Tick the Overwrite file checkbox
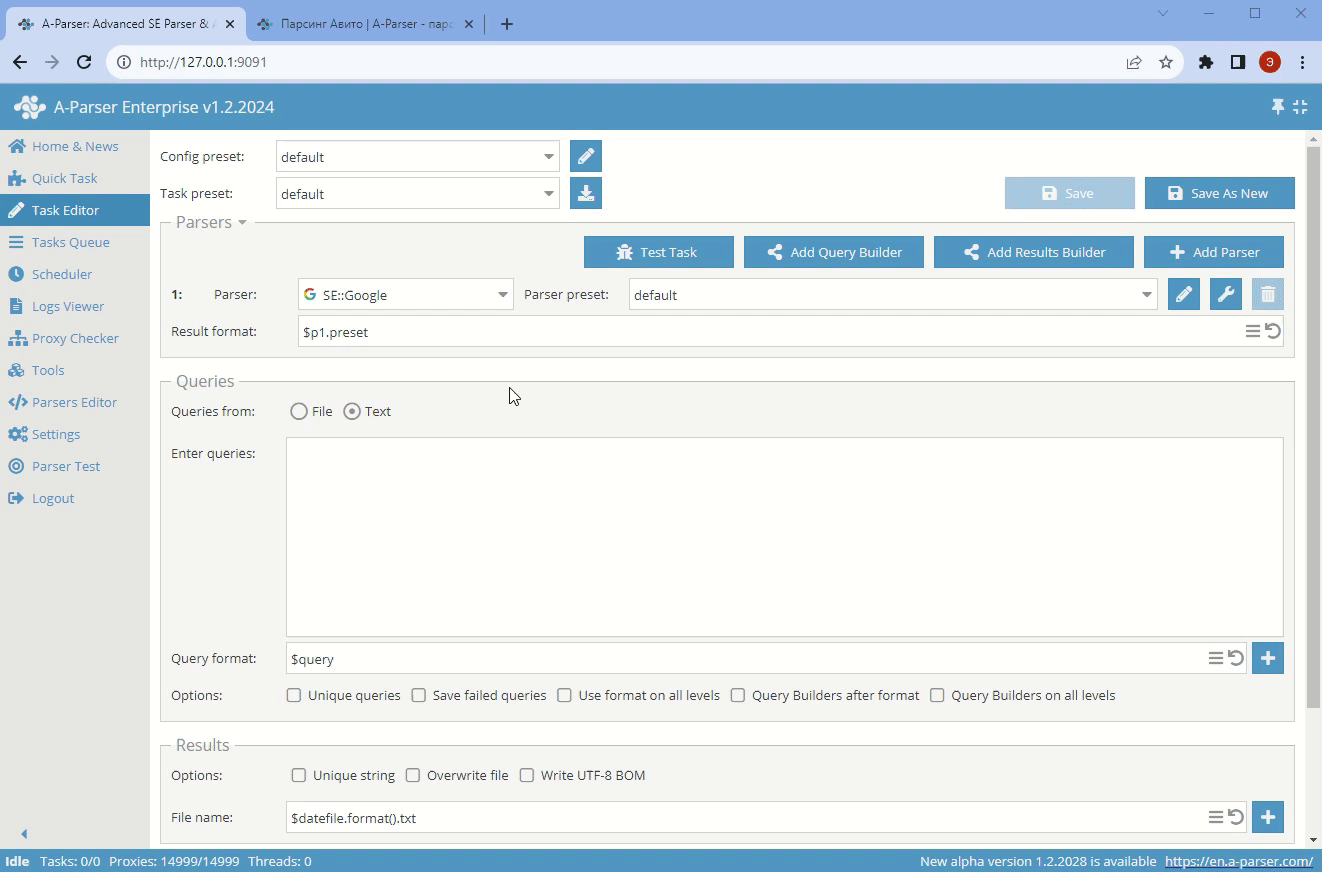1322x872 pixels. click(413, 775)
